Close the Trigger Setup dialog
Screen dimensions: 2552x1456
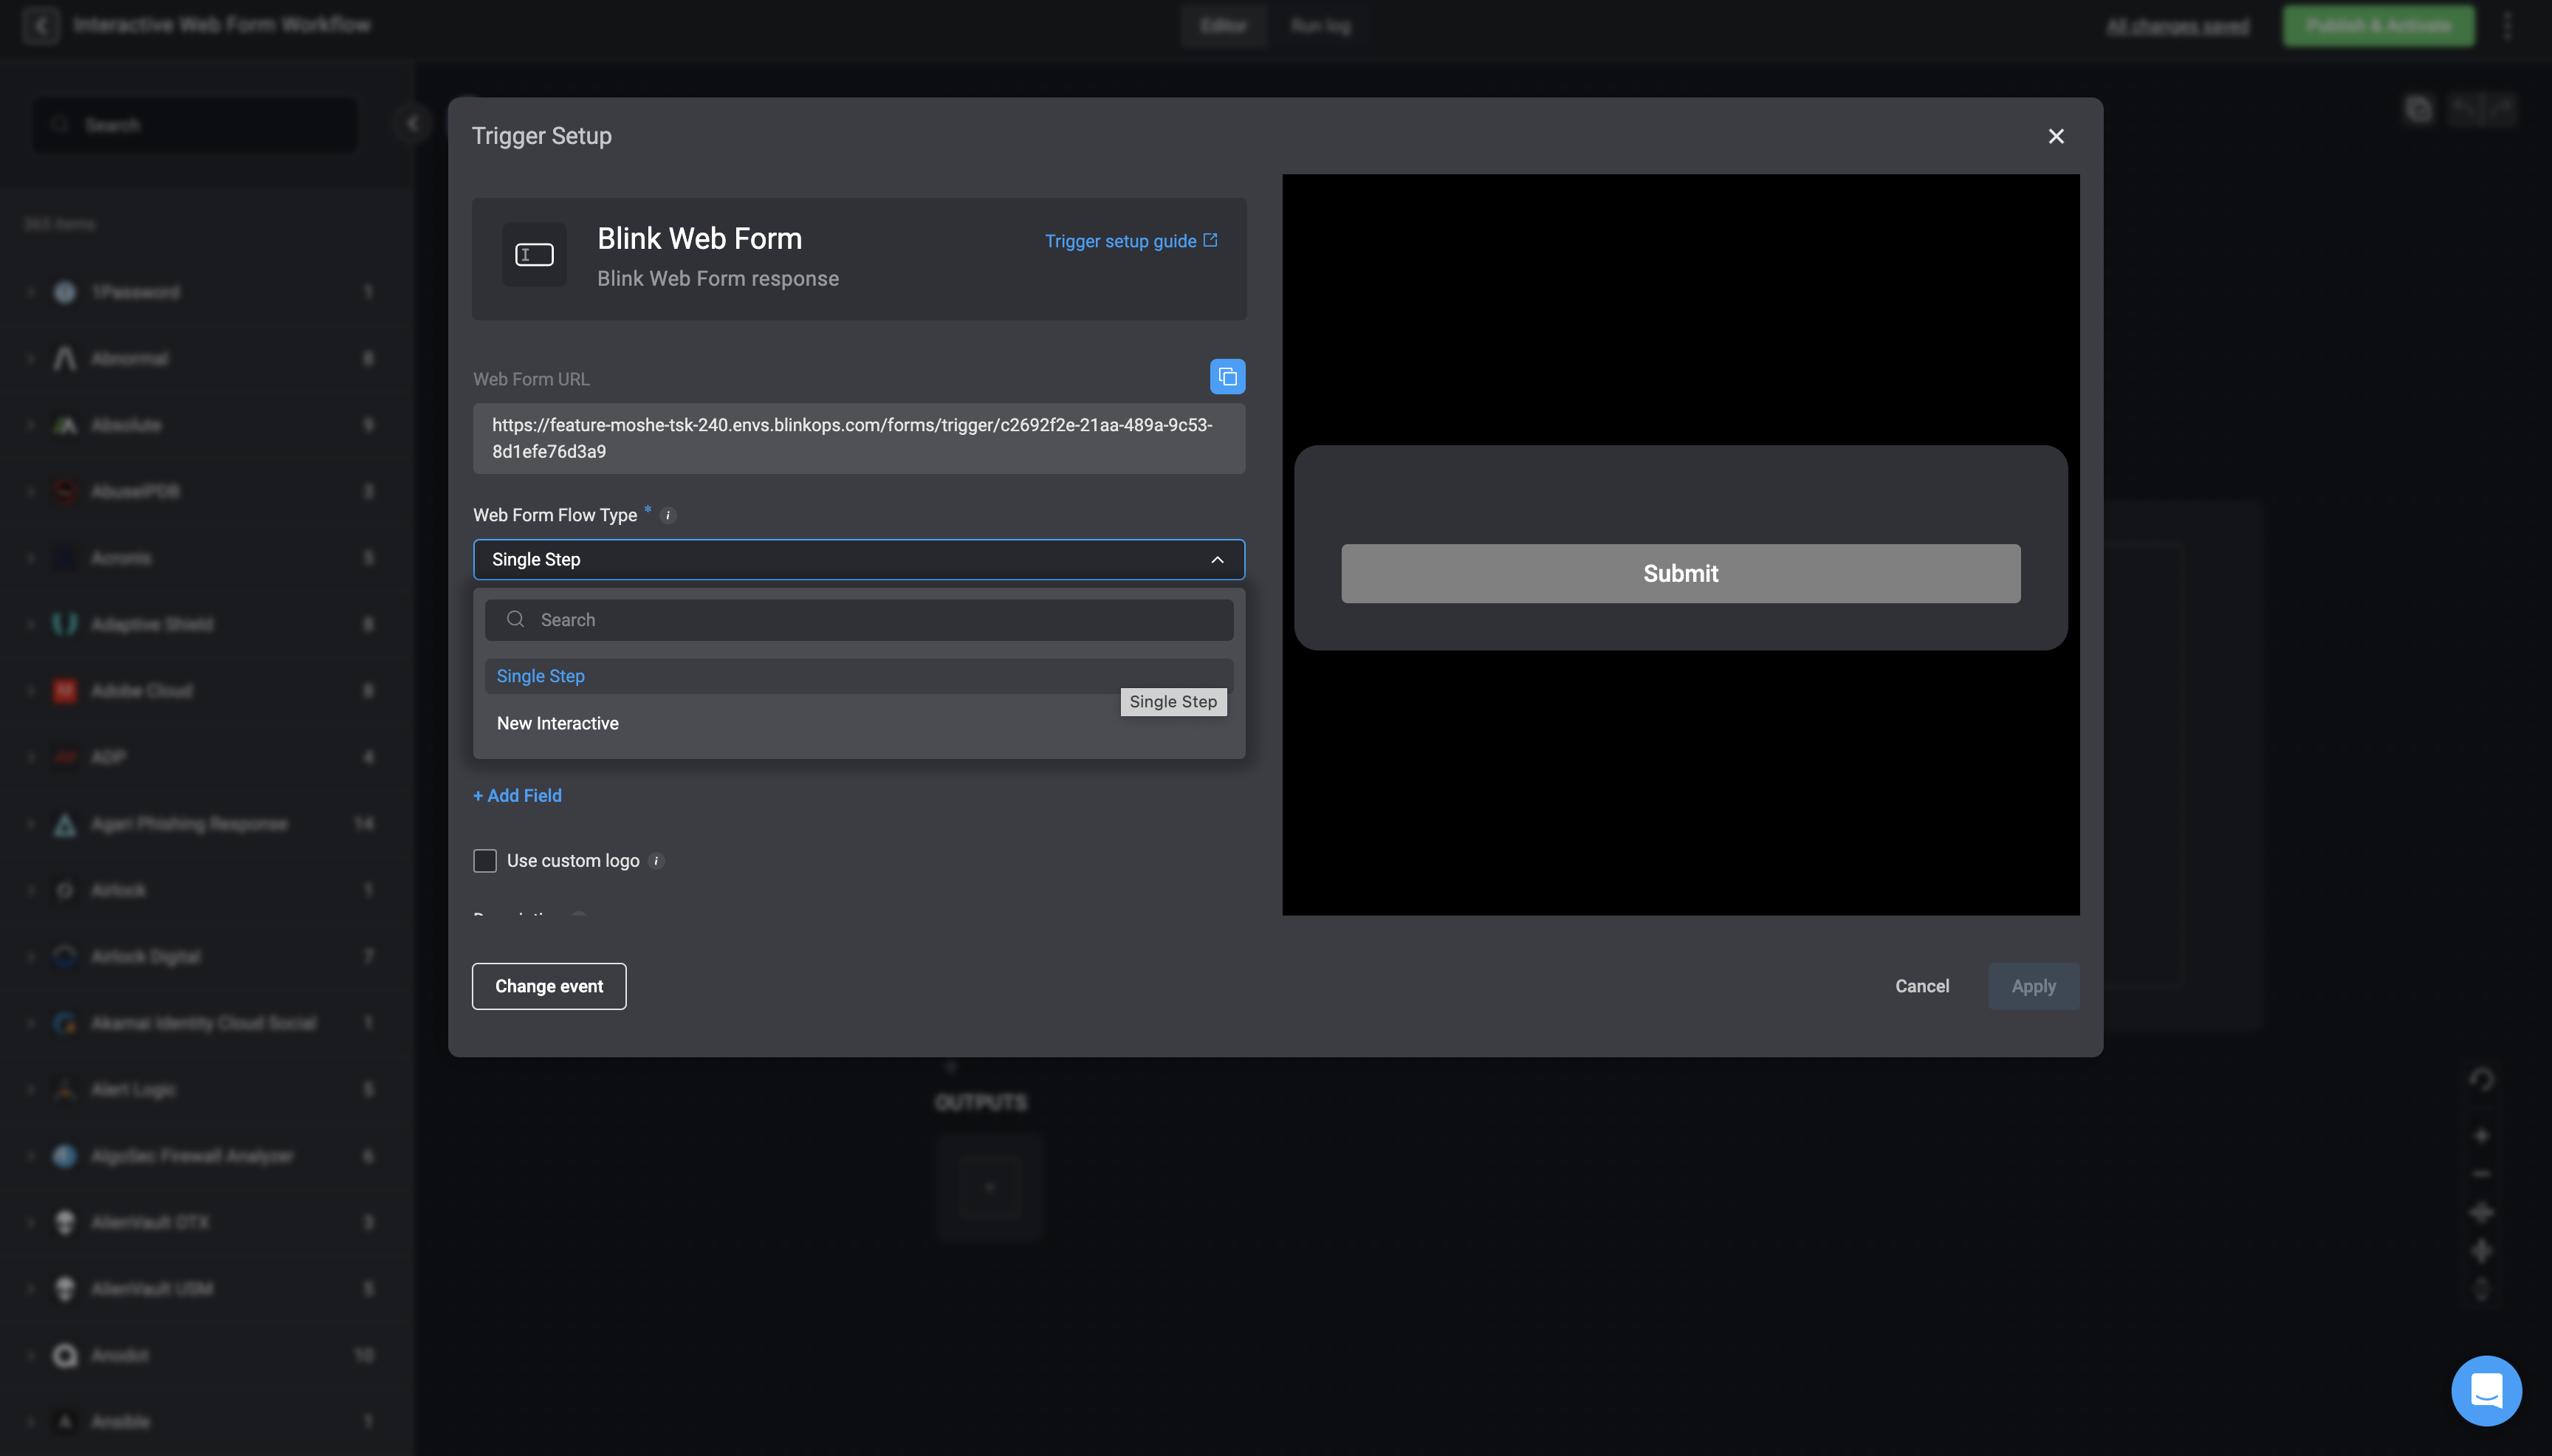coord(2056,136)
